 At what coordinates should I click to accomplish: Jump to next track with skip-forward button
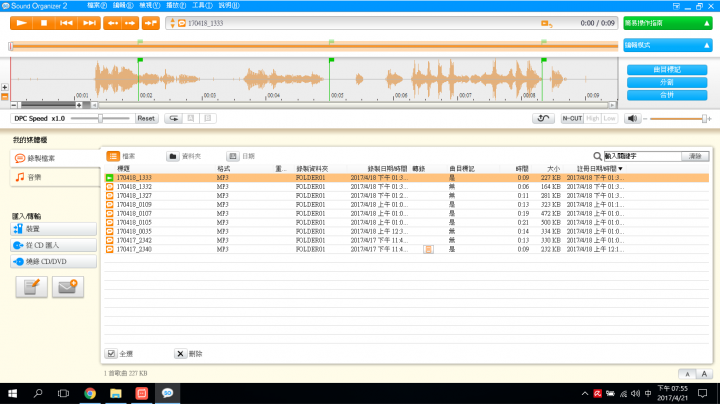pyautogui.click(x=89, y=23)
